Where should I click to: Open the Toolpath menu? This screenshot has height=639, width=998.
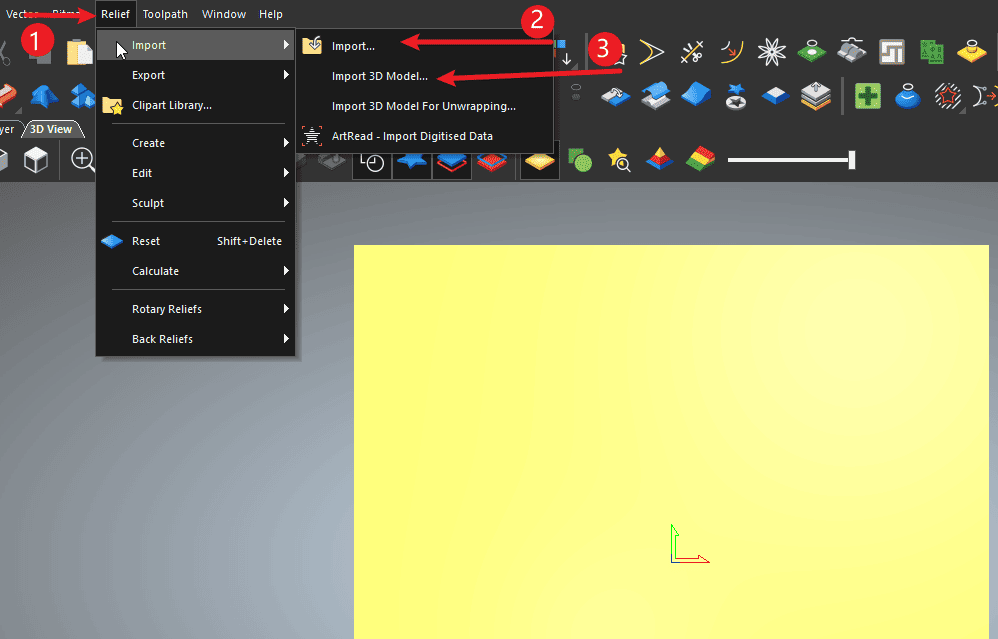pyautogui.click(x=165, y=14)
